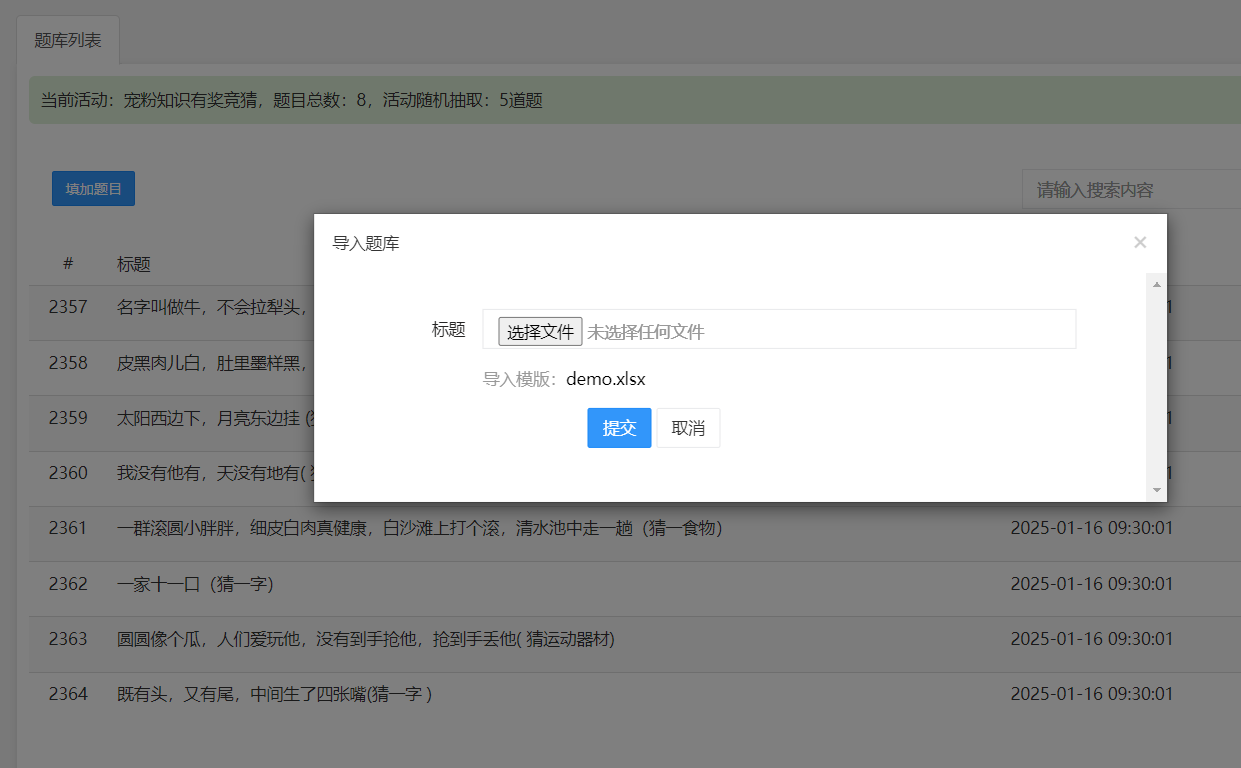Click the 标题 label in the import dialog
The image size is (1241, 768).
[x=448, y=330]
